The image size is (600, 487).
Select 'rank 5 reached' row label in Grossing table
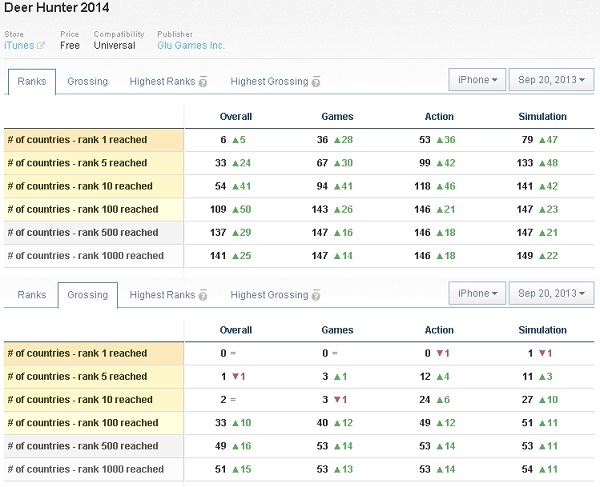click(94, 376)
